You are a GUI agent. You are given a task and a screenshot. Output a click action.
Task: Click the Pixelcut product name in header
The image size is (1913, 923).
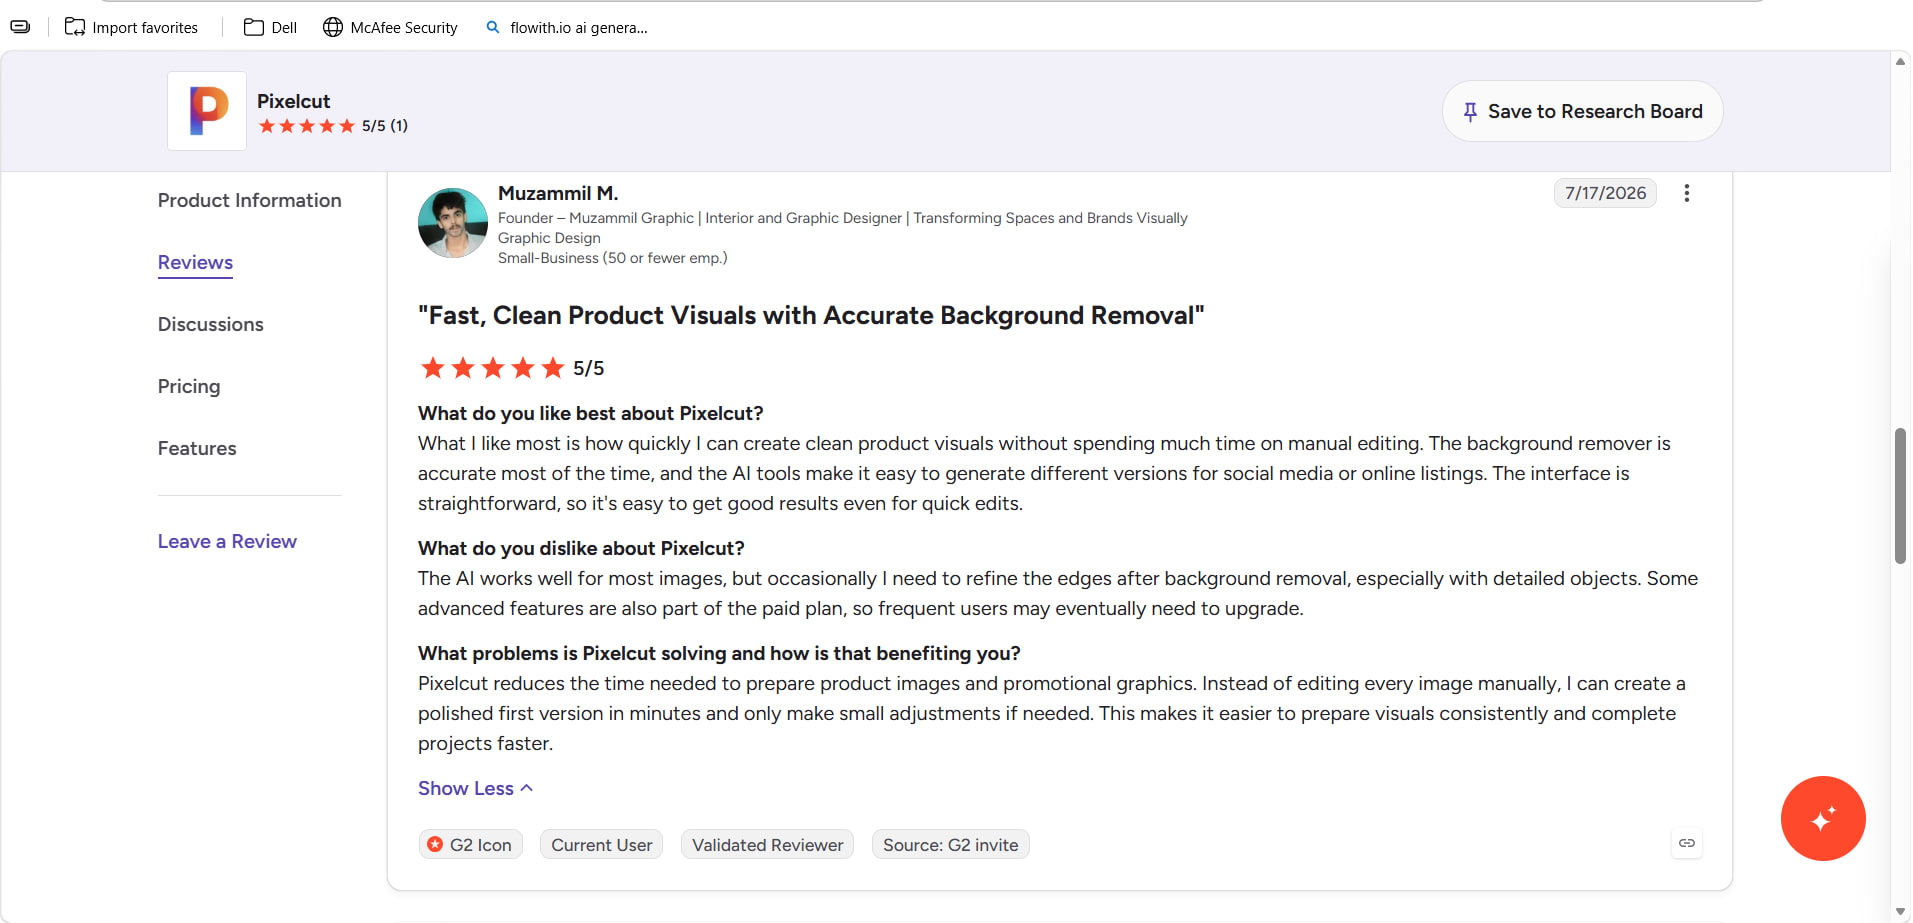pyautogui.click(x=293, y=101)
